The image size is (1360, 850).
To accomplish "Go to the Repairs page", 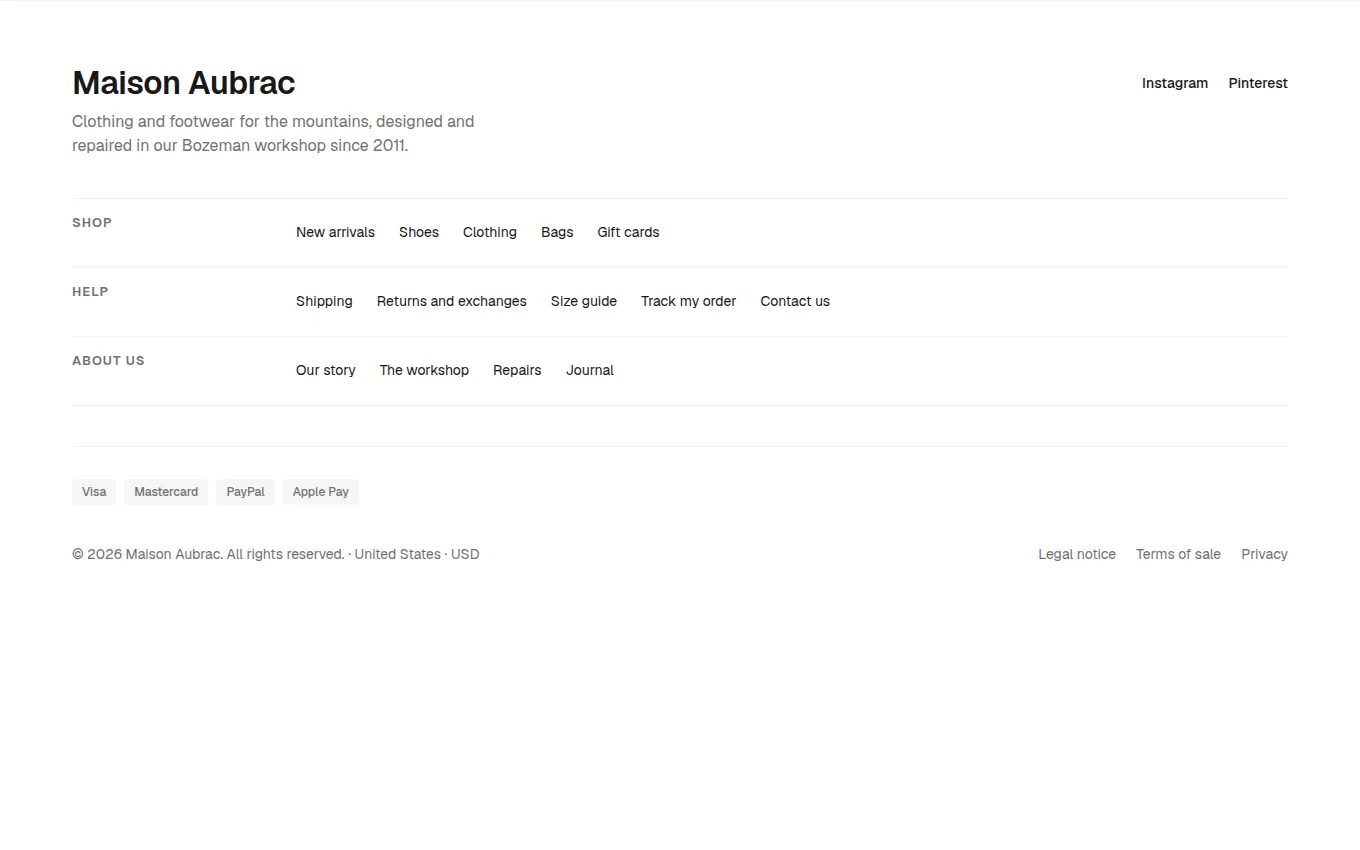I will coord(517,370).
